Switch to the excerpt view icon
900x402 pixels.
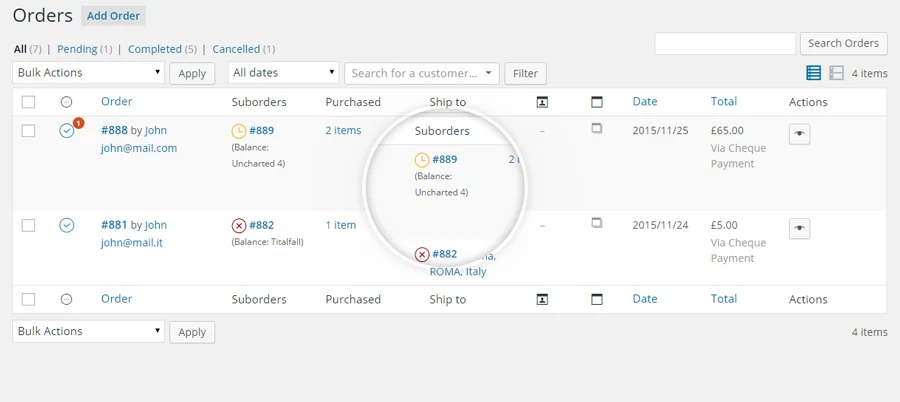pos(836,73)
